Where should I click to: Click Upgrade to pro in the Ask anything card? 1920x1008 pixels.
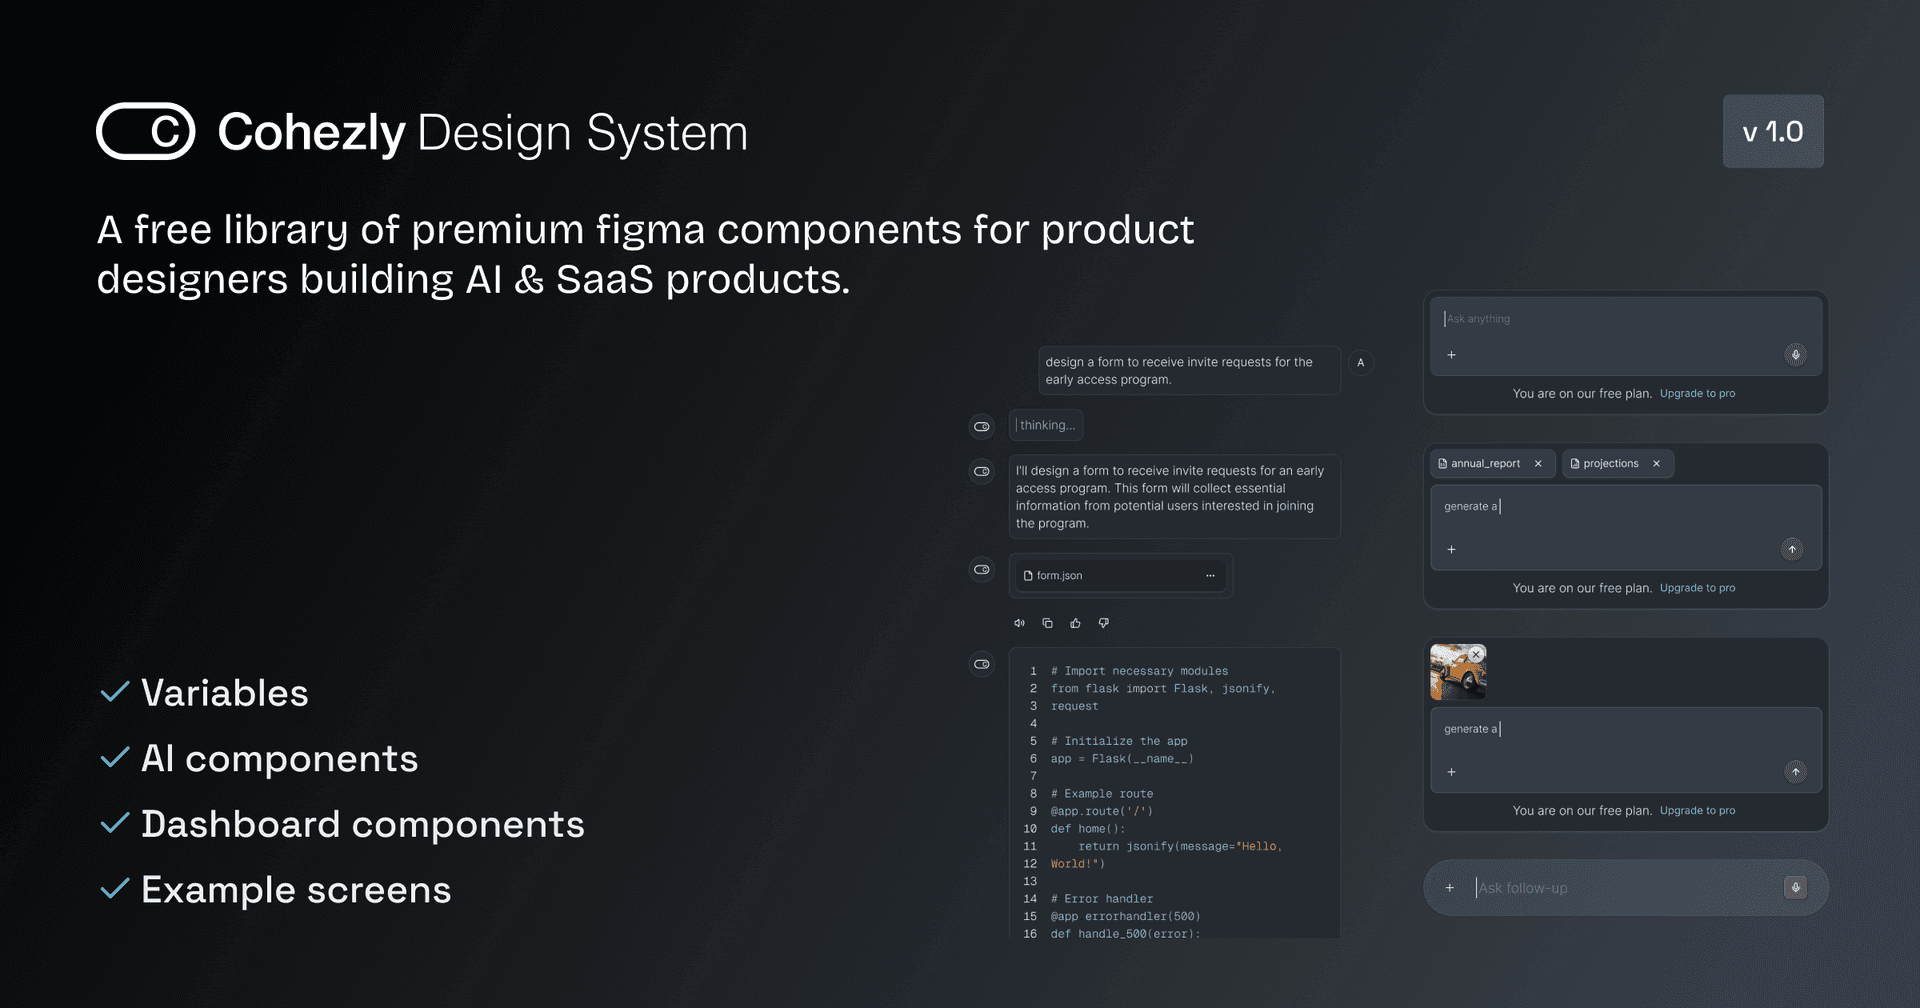point(1697,393)
